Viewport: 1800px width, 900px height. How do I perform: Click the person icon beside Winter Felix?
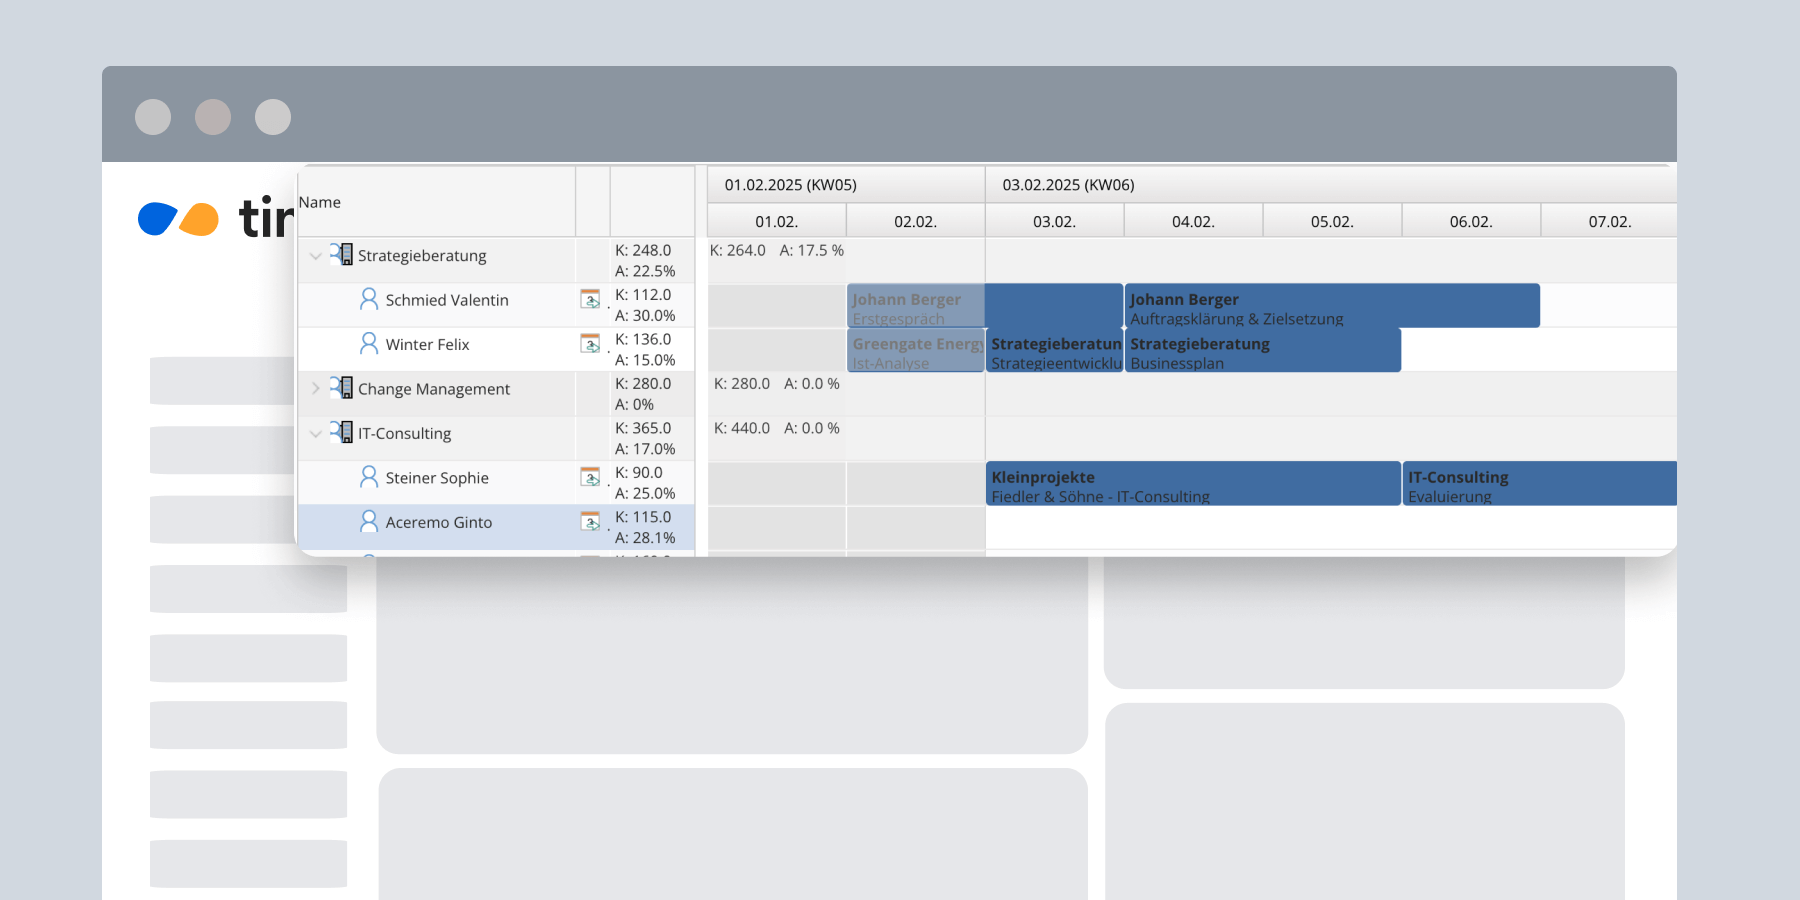pos(369,344)
